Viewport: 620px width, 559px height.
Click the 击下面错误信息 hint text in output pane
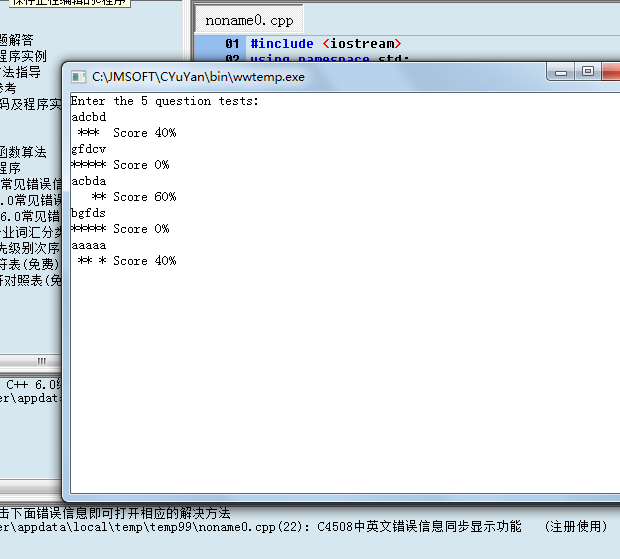[x=115, y=513]
